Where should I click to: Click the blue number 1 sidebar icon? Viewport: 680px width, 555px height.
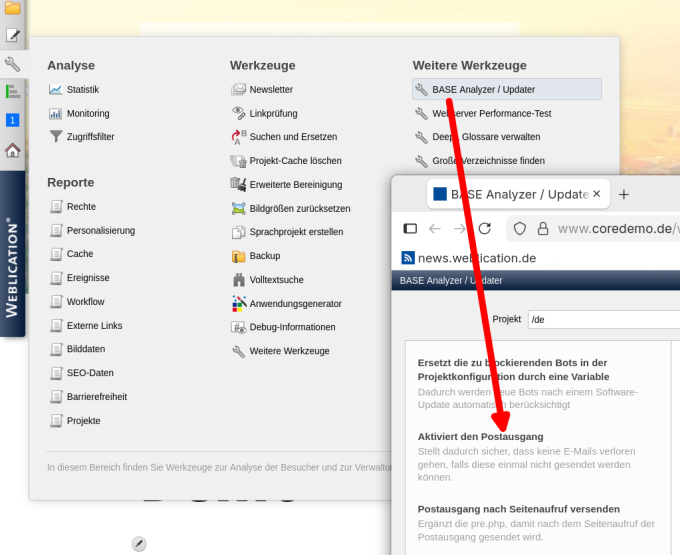[13, 120]
